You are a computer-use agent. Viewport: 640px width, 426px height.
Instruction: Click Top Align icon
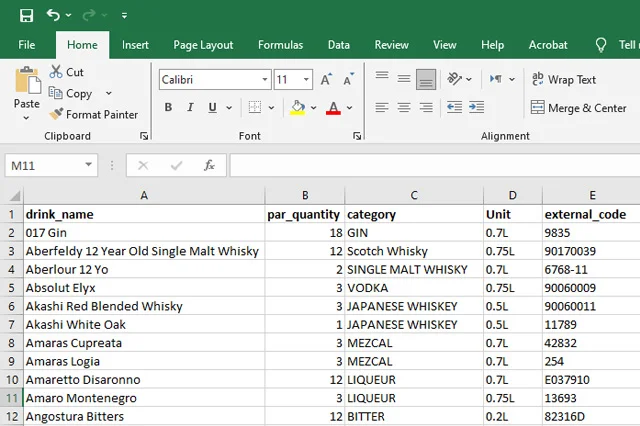(x=382, y=75)
